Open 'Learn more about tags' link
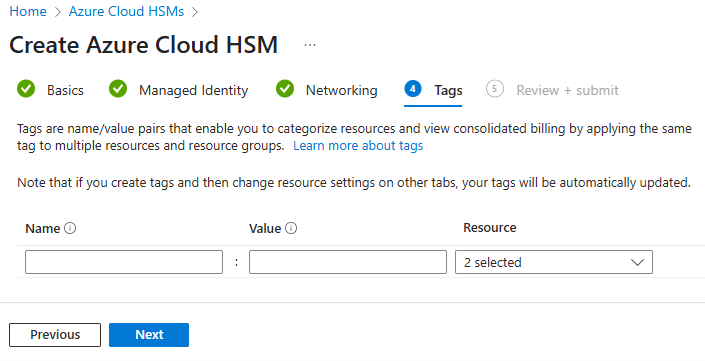 click(358, 146)
